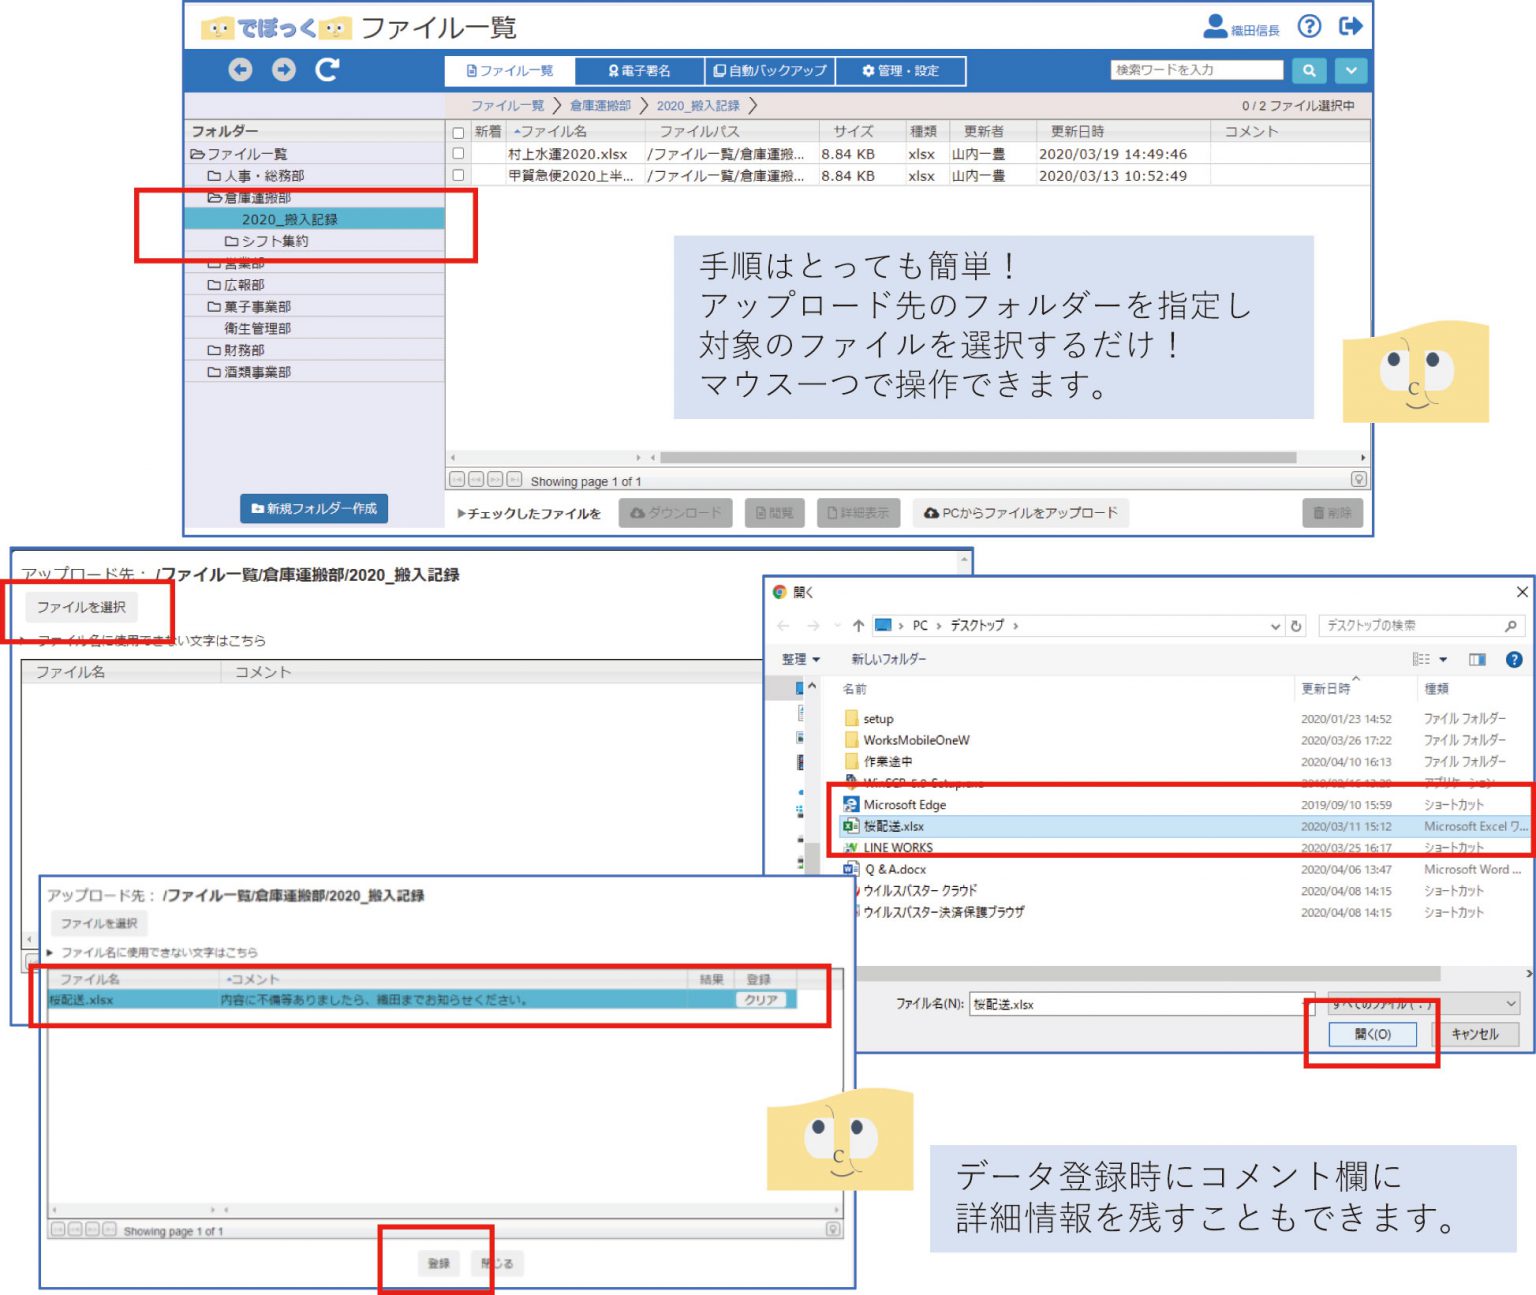1536x1295 pixels.
Task: Refresh the file list with the reload icon
Action: tap(327, 69)
